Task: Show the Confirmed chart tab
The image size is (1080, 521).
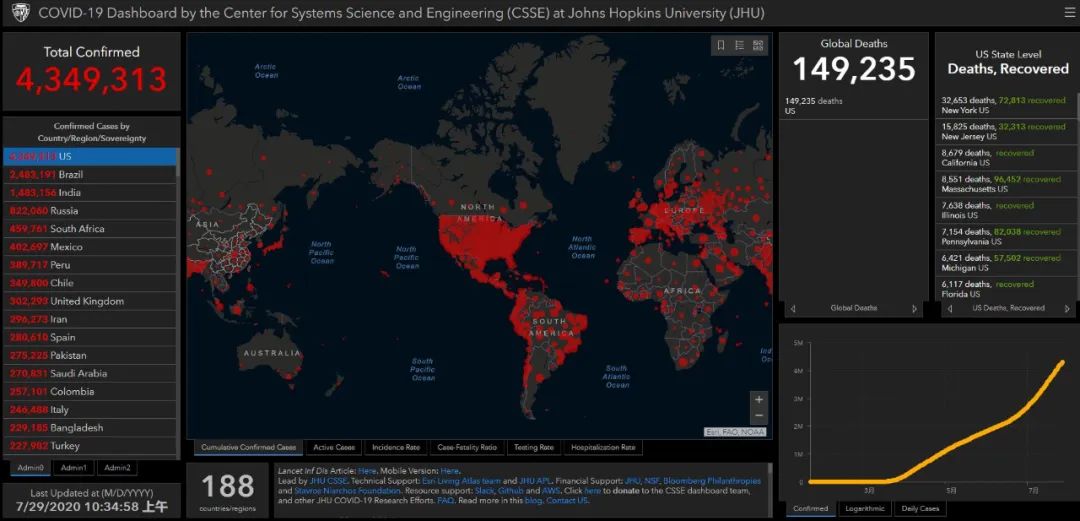Action: pos(810,509)
